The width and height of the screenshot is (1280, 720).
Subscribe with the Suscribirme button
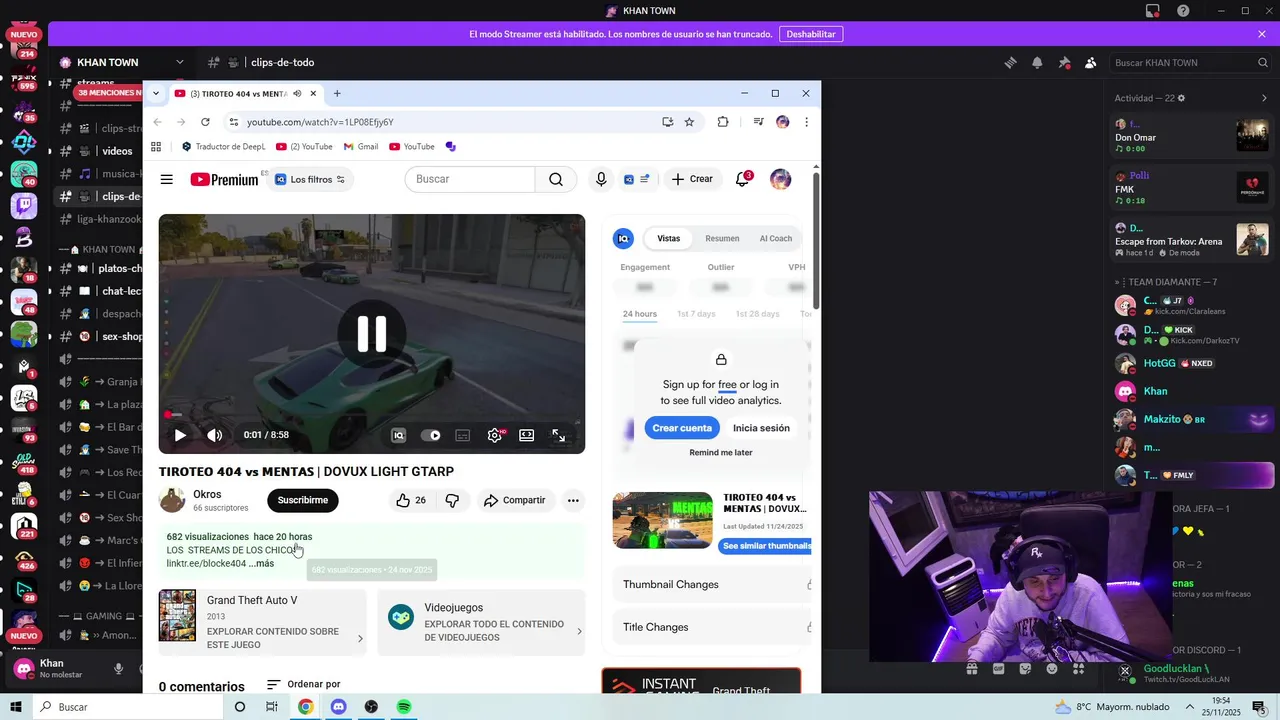click(303, 500)
